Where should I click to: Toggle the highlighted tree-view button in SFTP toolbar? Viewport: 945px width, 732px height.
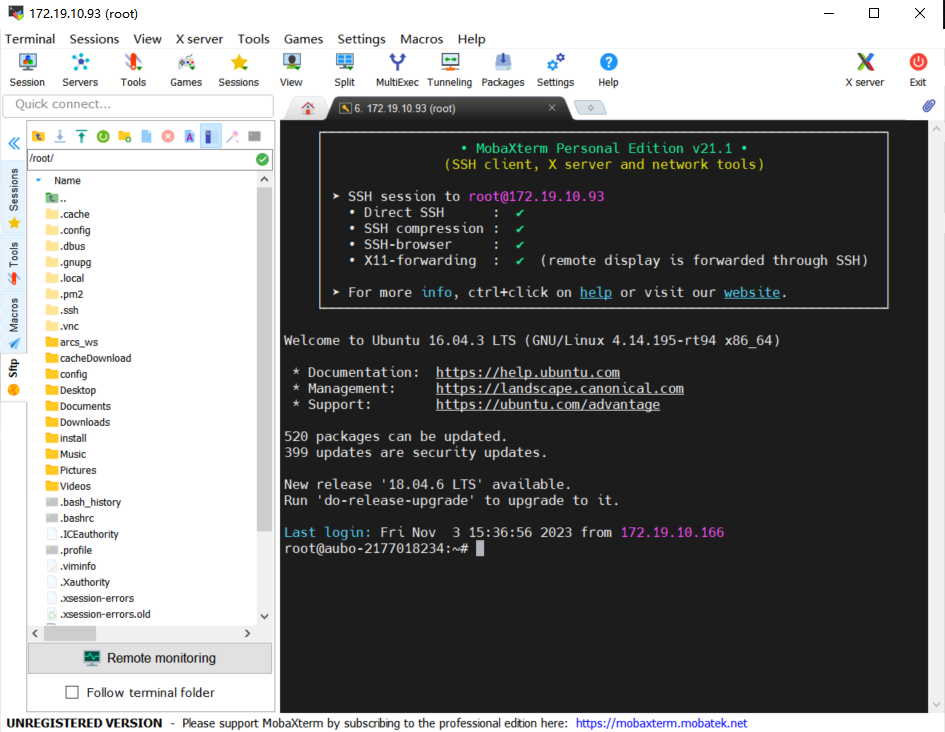pos(210,136)
